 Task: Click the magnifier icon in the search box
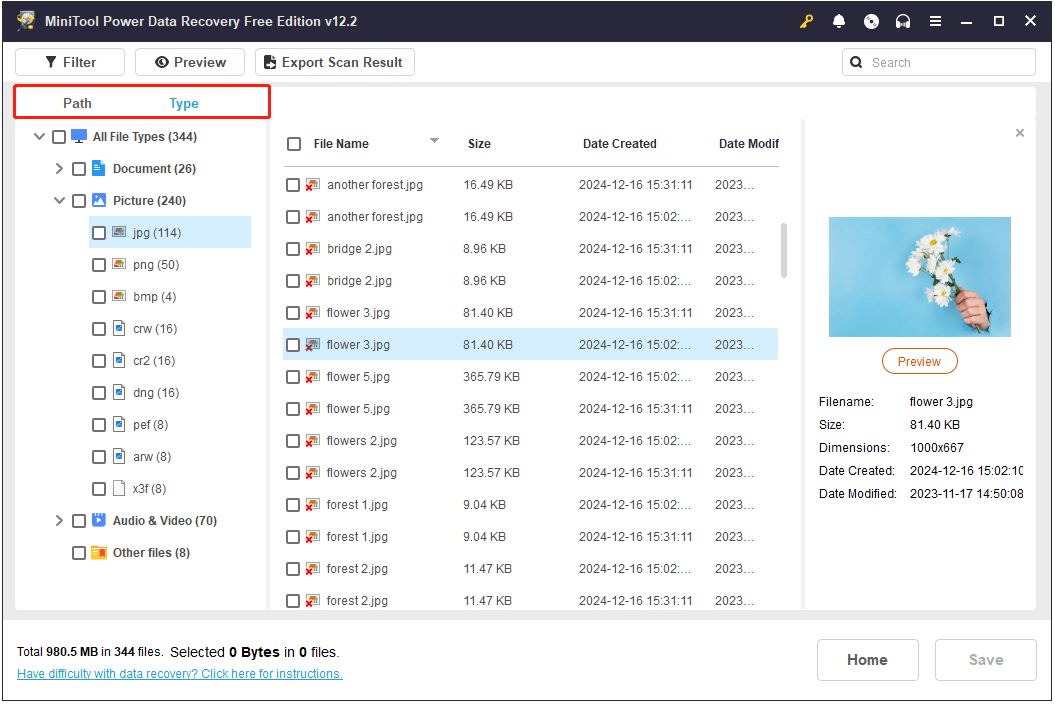[856, 61]
